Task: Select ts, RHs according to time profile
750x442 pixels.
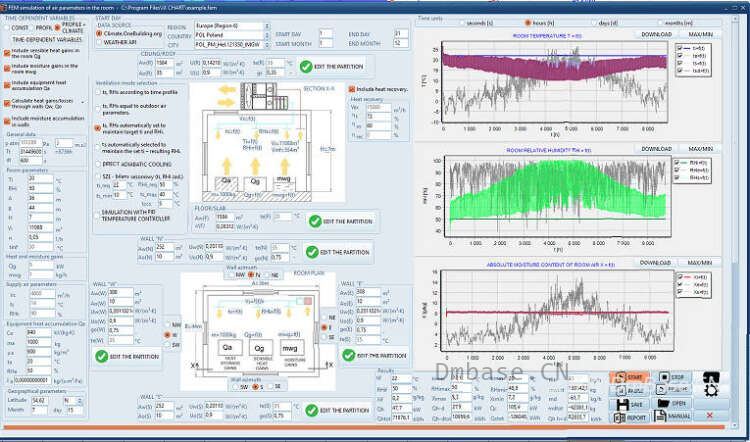Action: click(x=98, y=92)
